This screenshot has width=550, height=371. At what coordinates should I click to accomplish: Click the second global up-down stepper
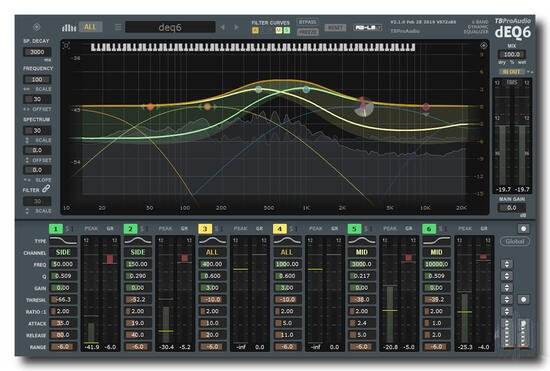[507, 276]
